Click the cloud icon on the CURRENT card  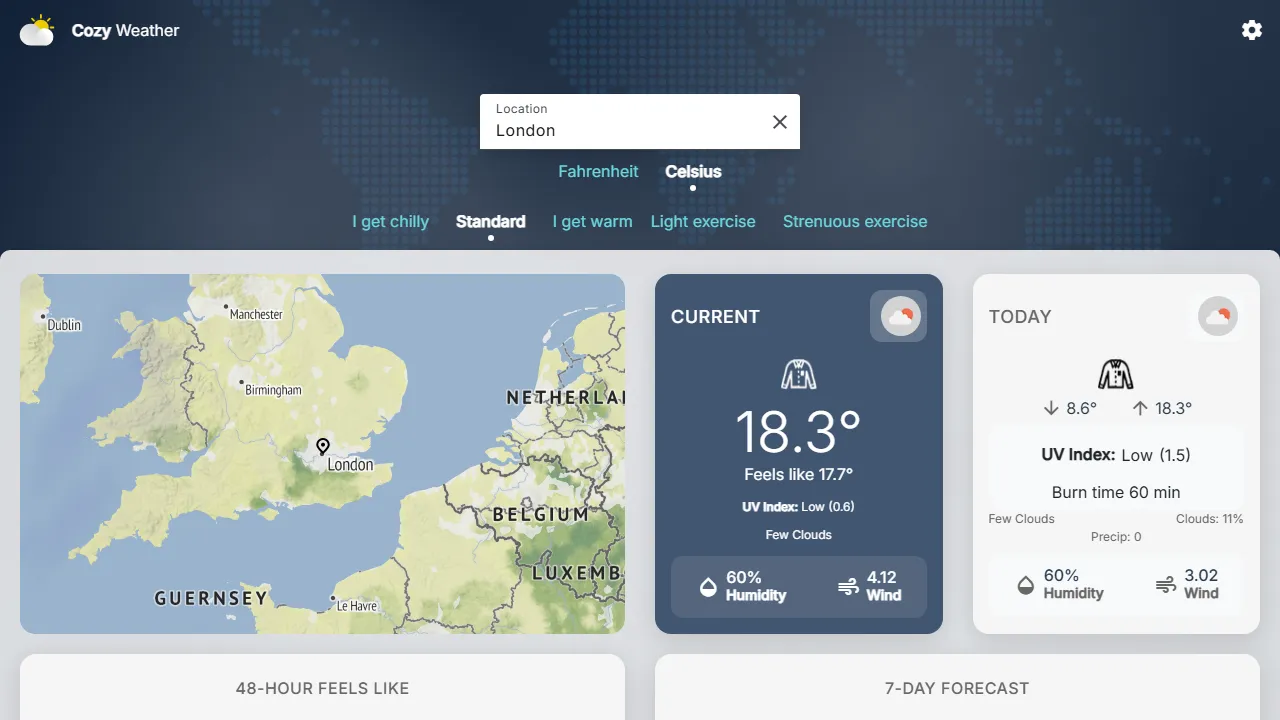tap(897, 316)
